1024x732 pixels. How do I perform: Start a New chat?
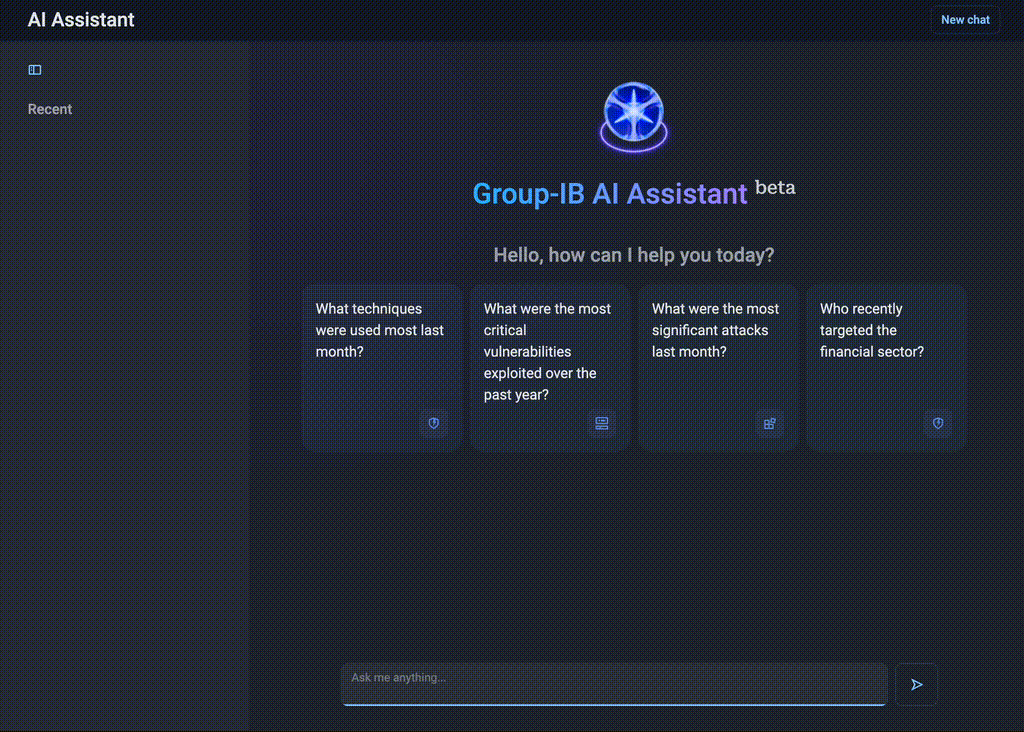(x=964, y=19)
